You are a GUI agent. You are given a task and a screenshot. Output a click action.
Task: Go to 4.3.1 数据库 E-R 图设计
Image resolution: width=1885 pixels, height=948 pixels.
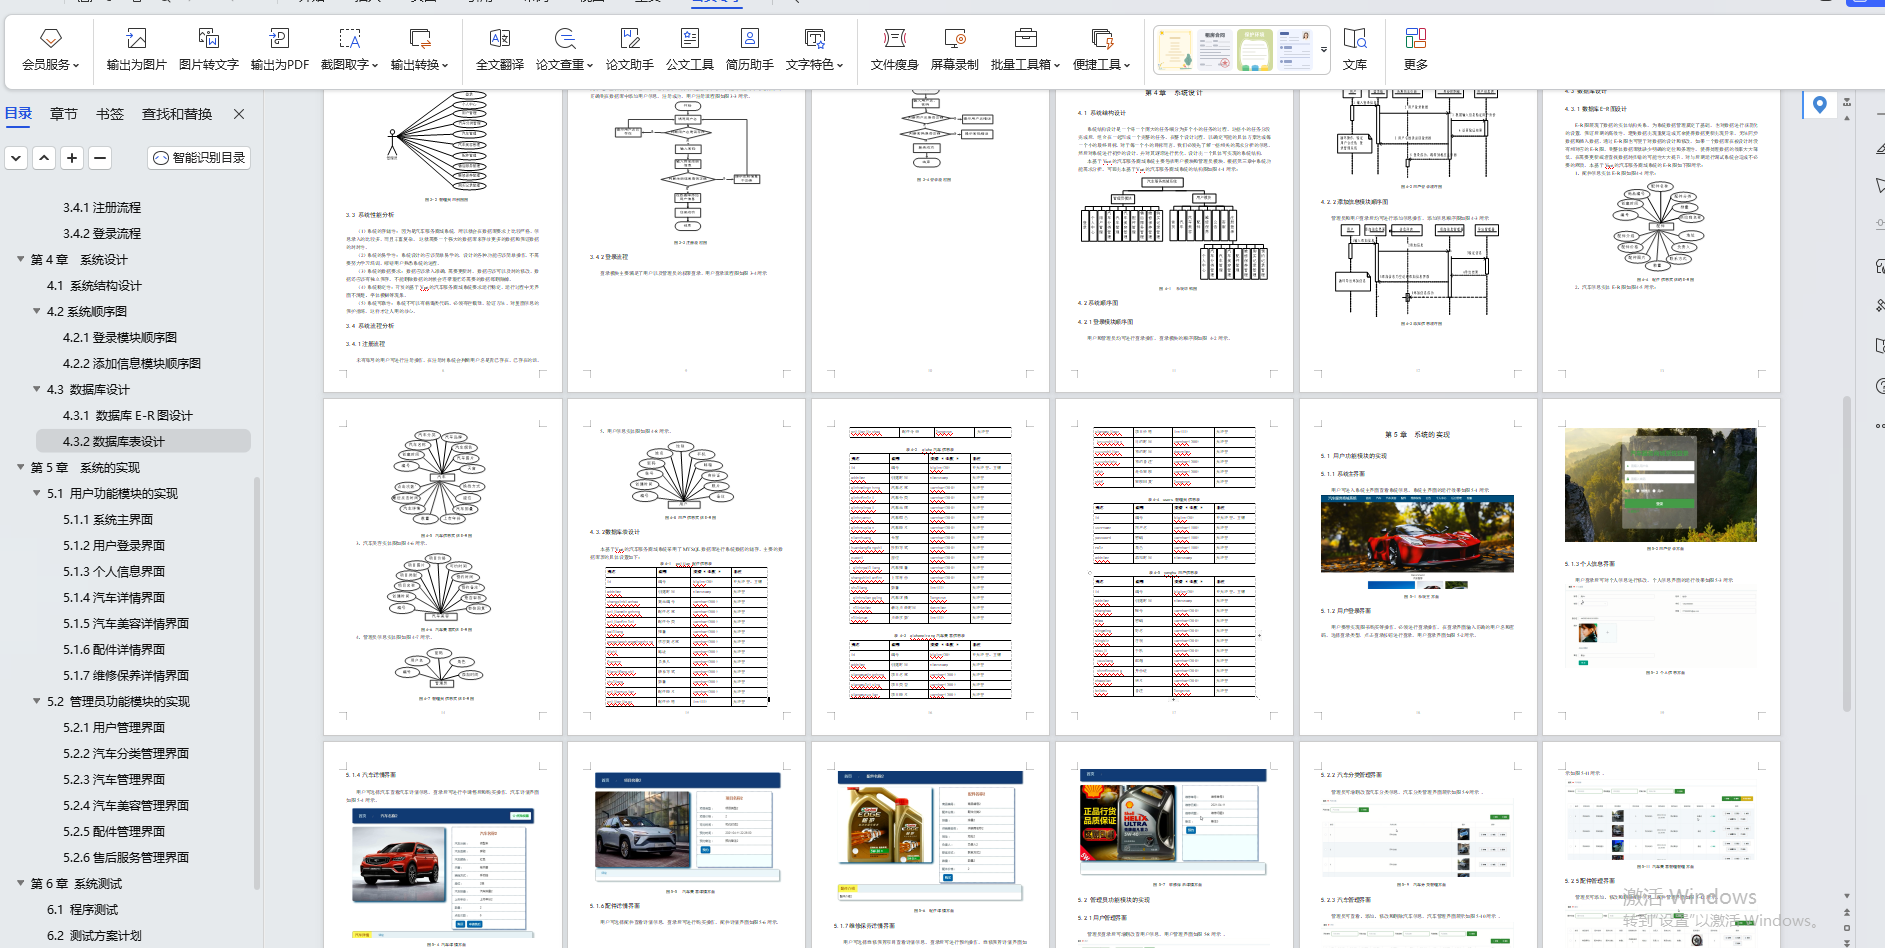tap(128, 415)
